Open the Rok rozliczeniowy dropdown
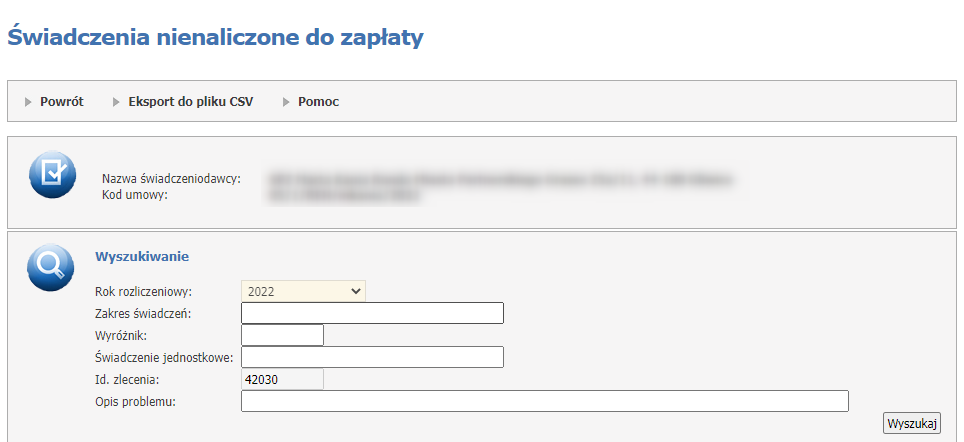Image resolution: width=964 pixels, height=442 pixels. (x=303, y=291)
